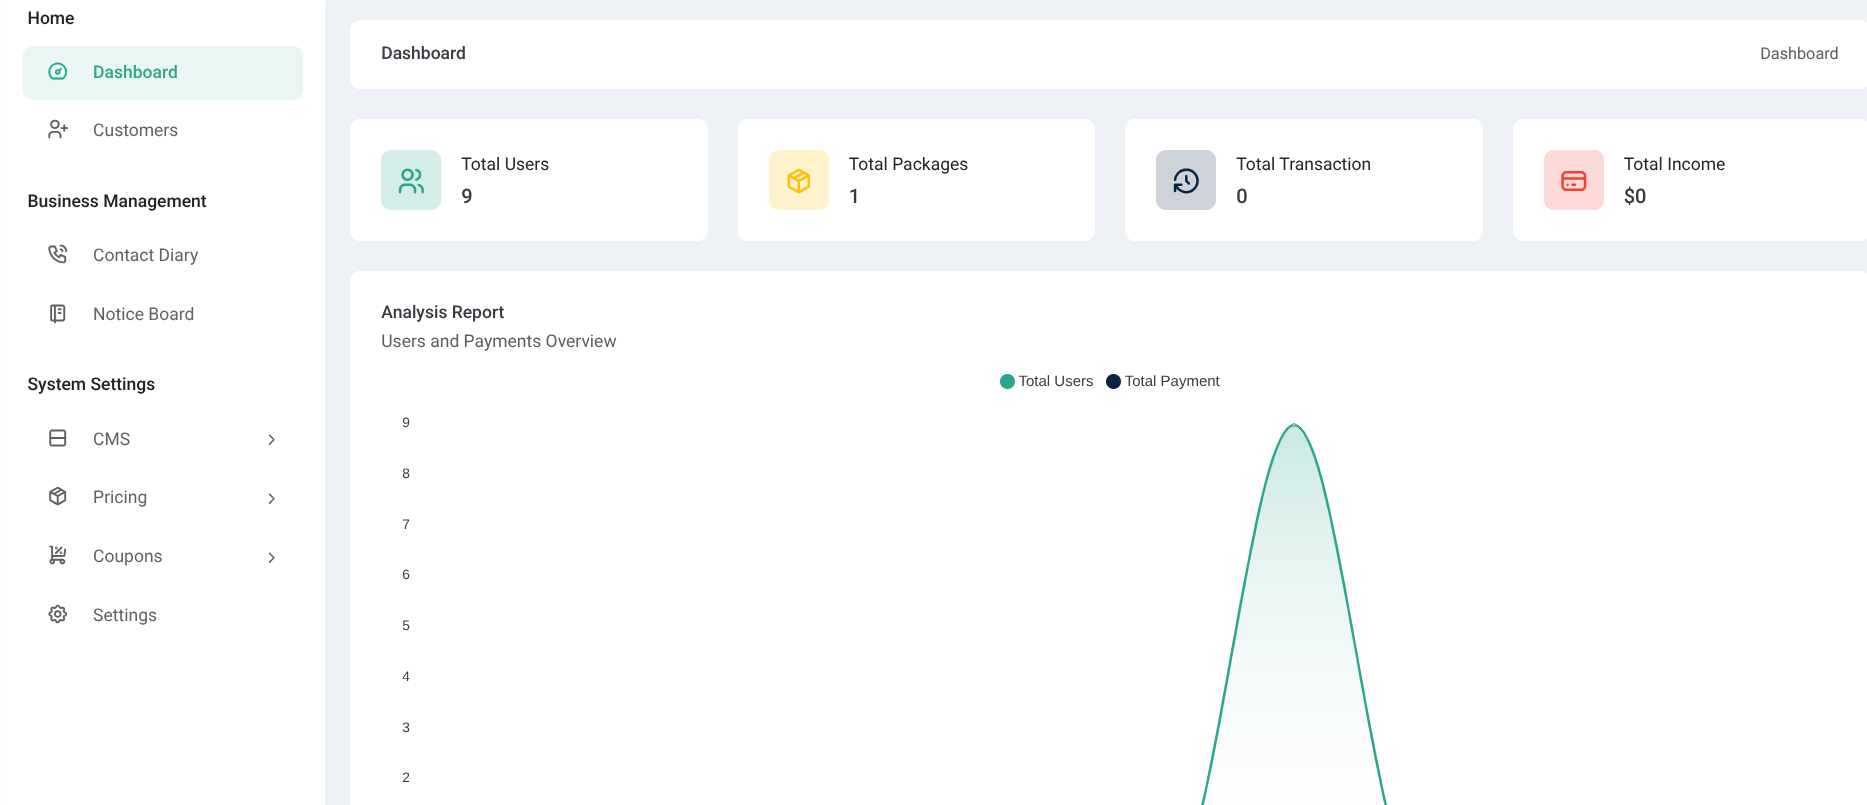The height and width of the screenshot is (805, 1867).
Task: Click the Dashboard compass icon in sidebar
Action: pyautogui.click(x=58, y=72)
